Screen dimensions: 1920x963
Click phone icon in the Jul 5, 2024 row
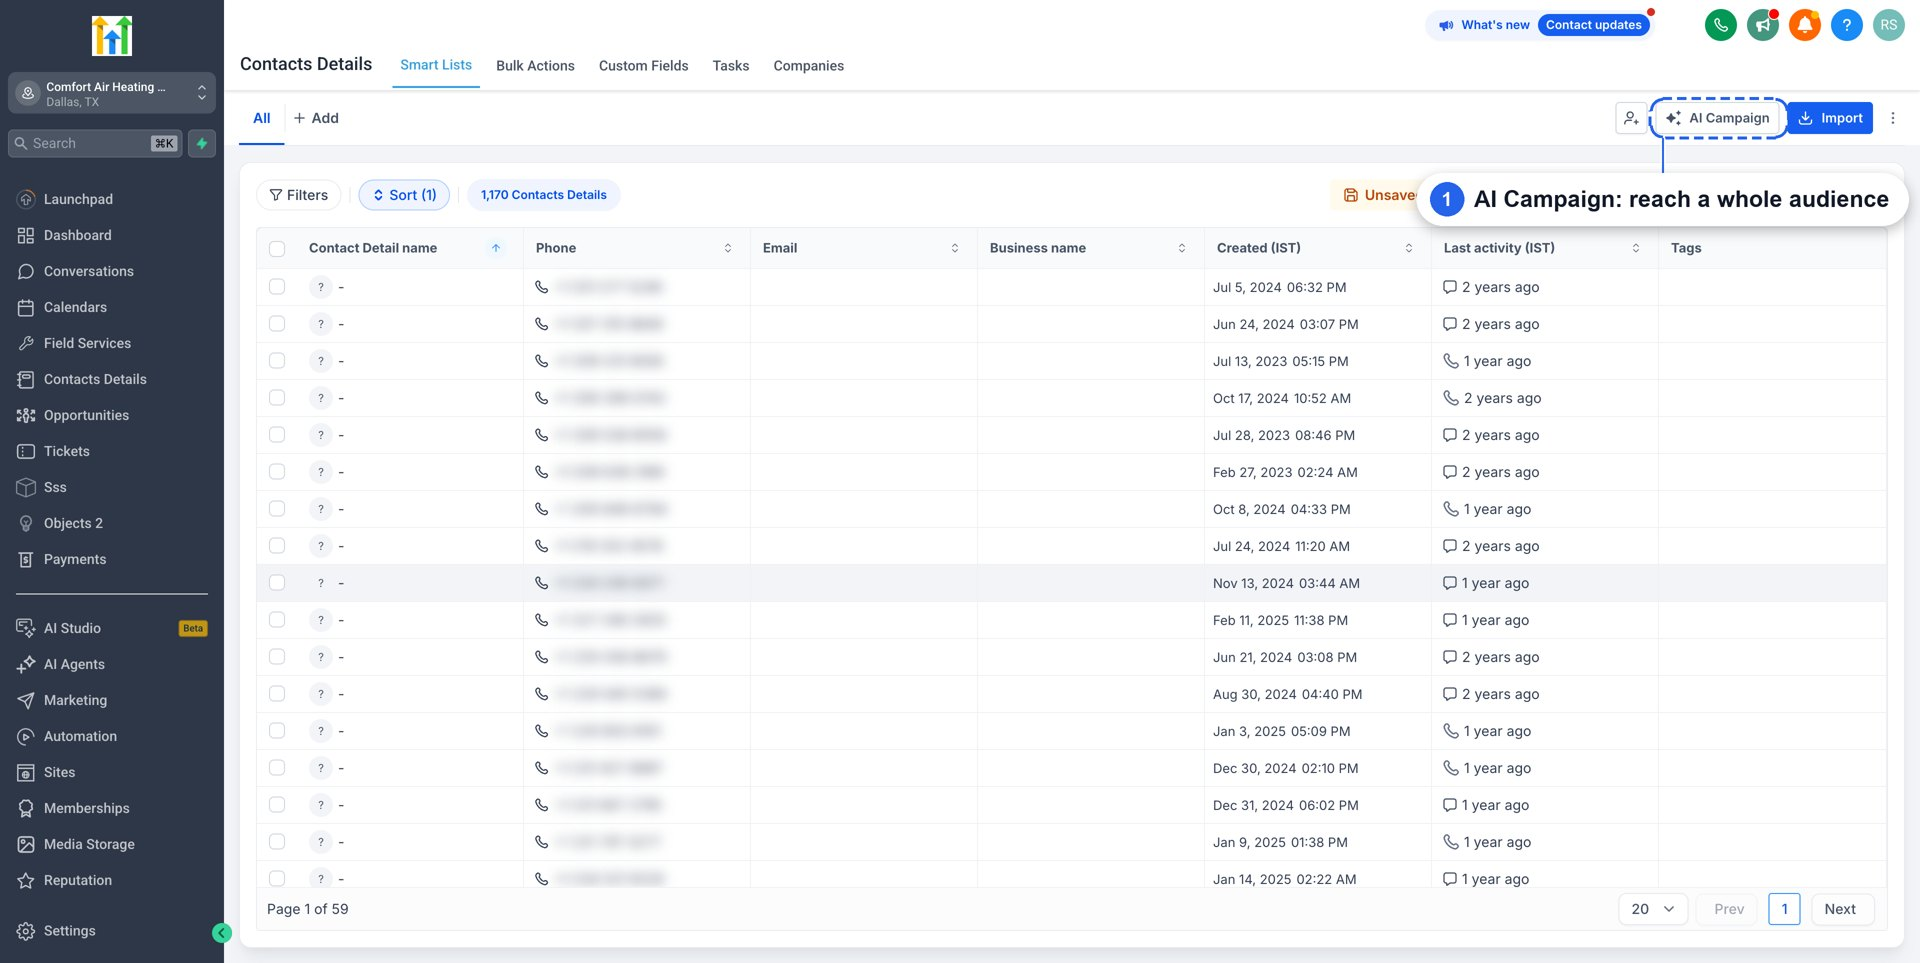[542, 287]
